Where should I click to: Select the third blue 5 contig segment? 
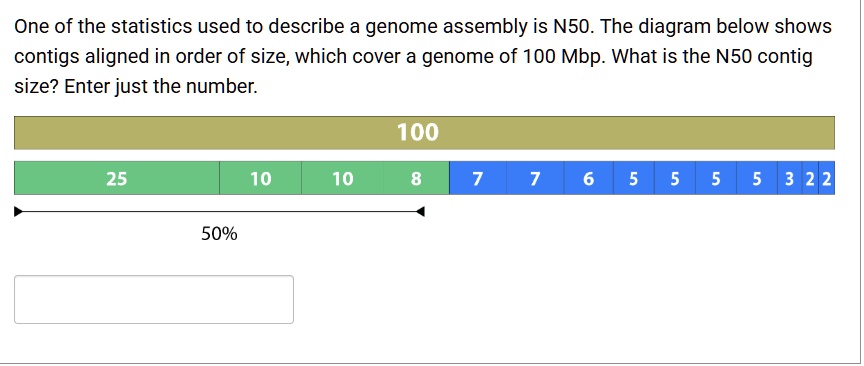(716, 178)
